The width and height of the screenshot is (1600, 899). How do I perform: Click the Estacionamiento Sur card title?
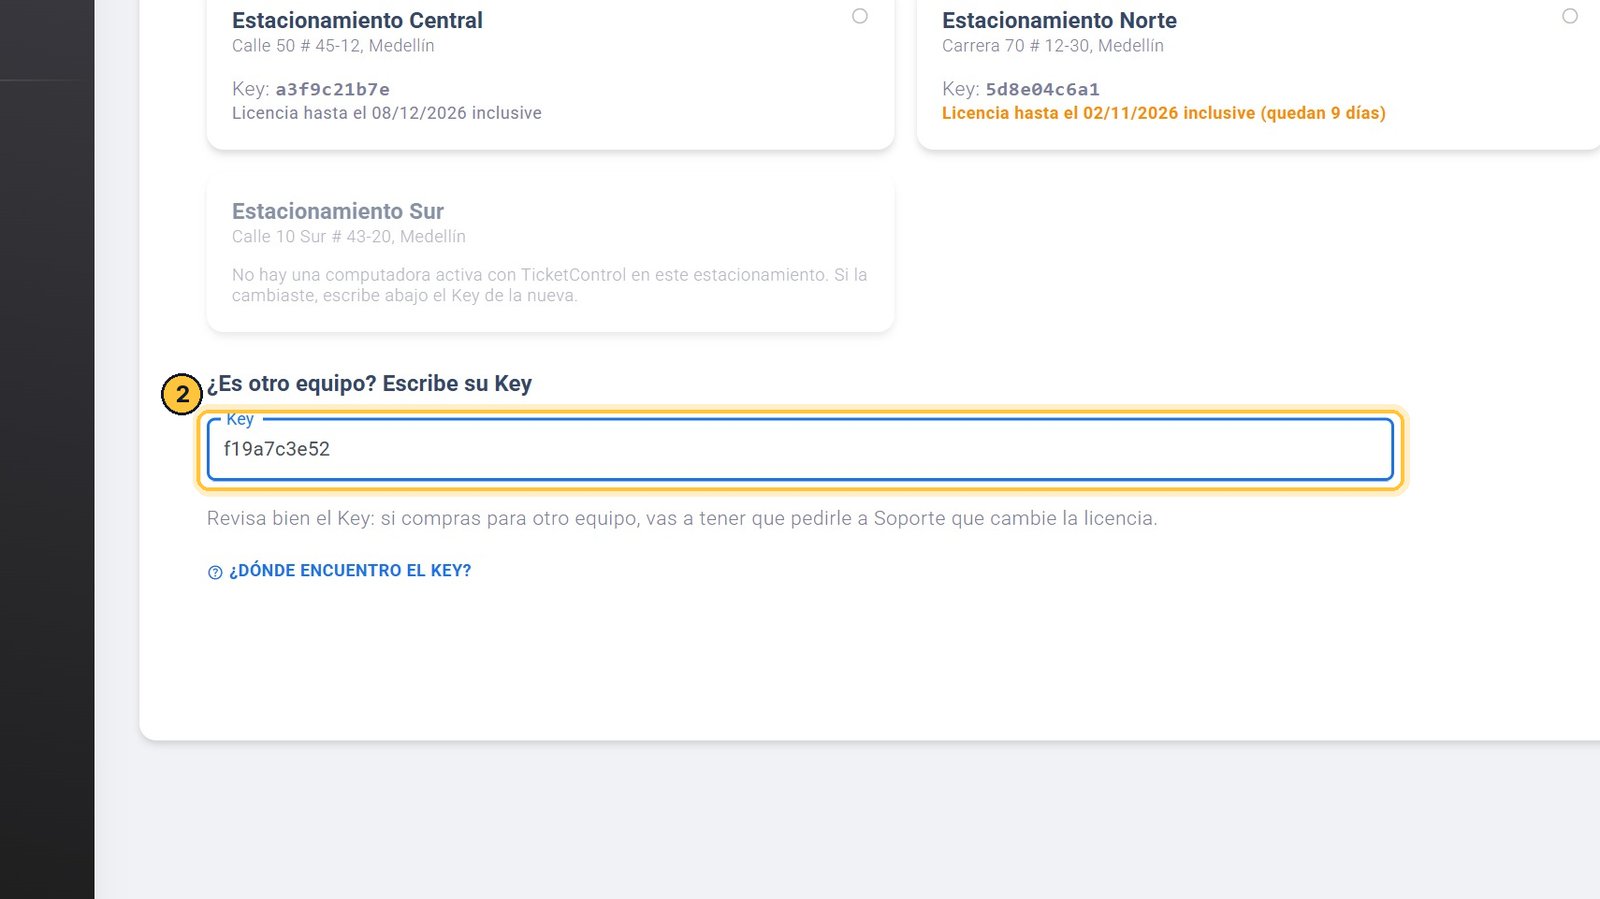338,211
